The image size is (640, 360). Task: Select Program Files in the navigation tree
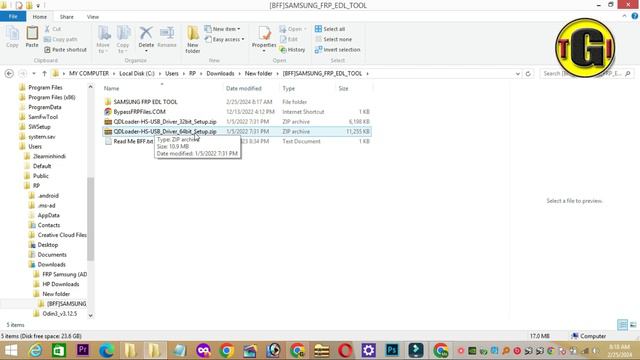pyautogui.click(x=45, y=87)
